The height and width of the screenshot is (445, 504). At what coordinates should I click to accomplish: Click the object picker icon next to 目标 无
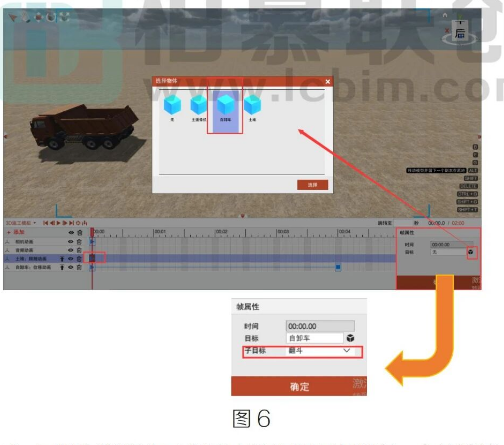(471, 252)
